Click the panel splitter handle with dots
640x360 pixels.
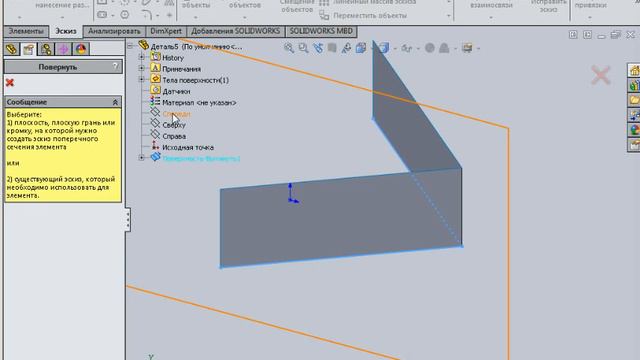click(x=128, y=219)
